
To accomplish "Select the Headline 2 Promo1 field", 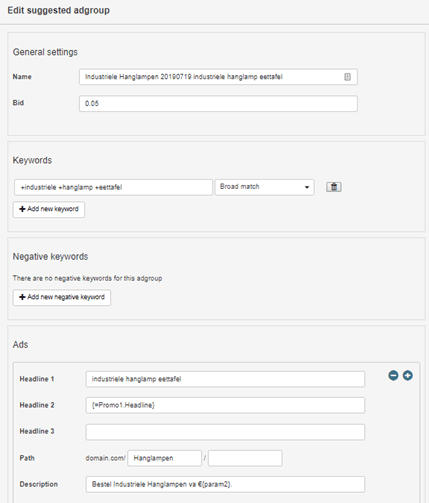I will [225, 405].
